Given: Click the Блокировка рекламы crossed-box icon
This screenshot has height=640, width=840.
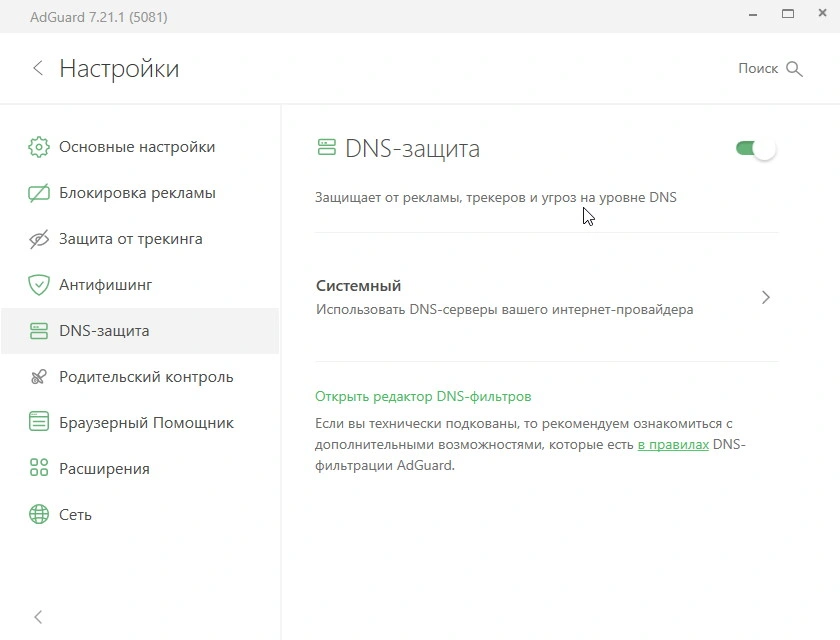Looking at the screenshot, I should coord(39,193).
